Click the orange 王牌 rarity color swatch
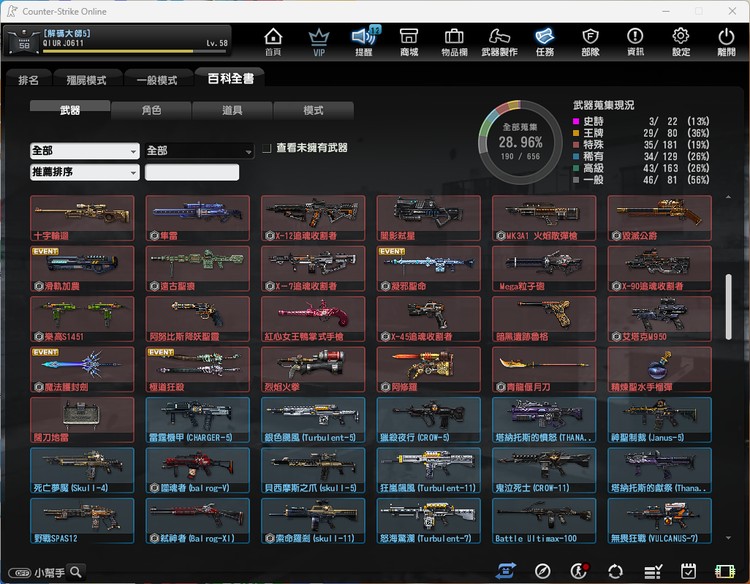Image resolution: width=750 pixels, height=584 pixels. point(576,133)
